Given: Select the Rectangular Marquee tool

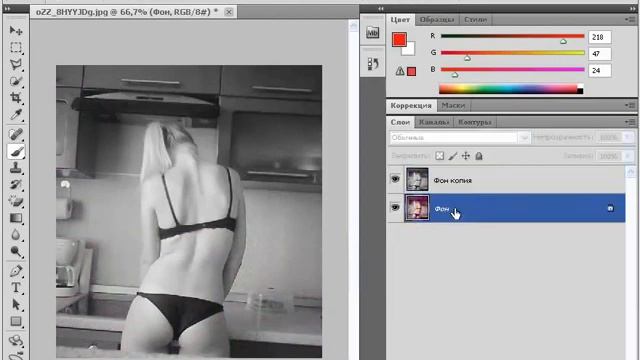Looking at the screenshot, I should 16,47.
